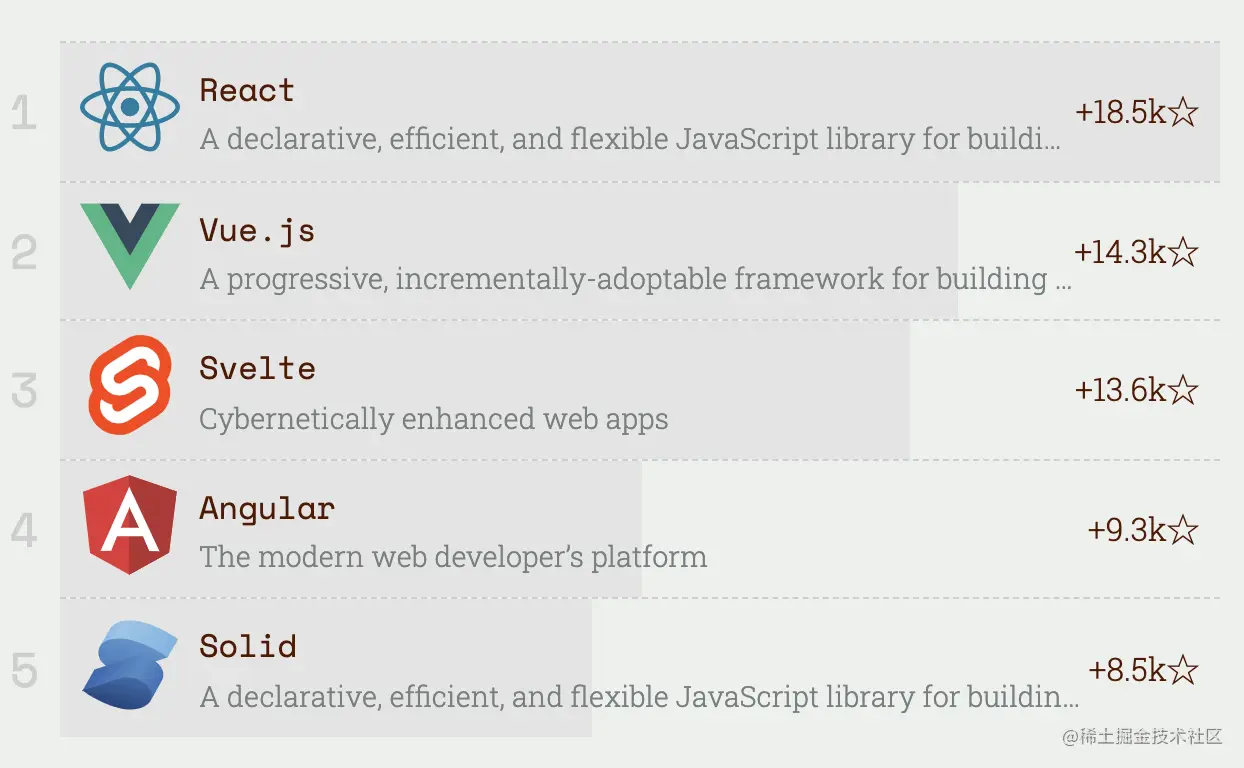Image resolution: width=1244 pixels, height=768 pixels.
Task: Open the Angular project title
Action: pyautogui.click(x=267, y=509)
